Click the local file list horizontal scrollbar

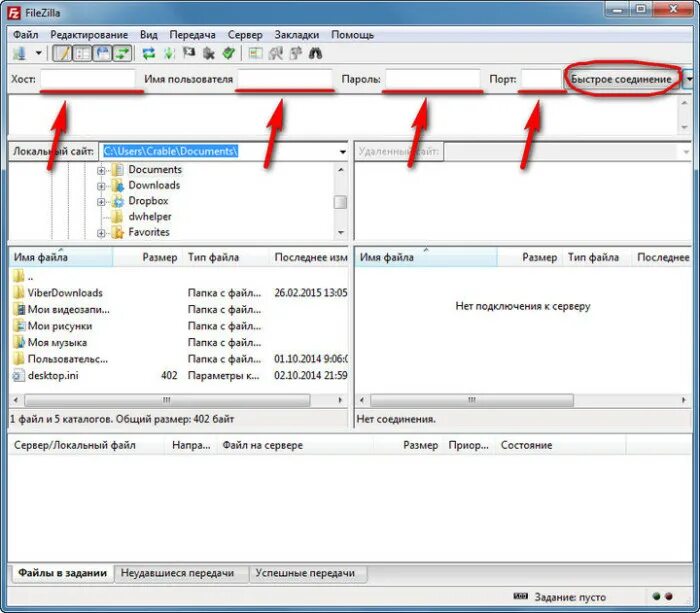coord(167,400)
